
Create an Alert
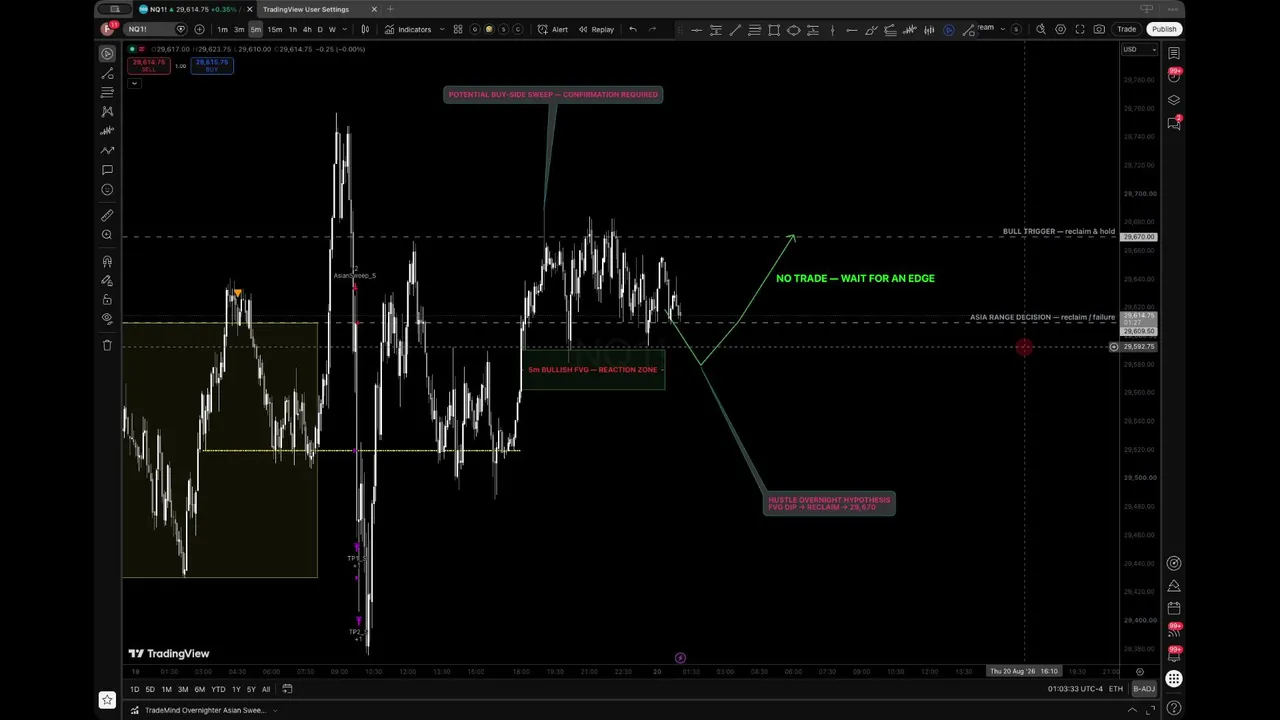553,29
